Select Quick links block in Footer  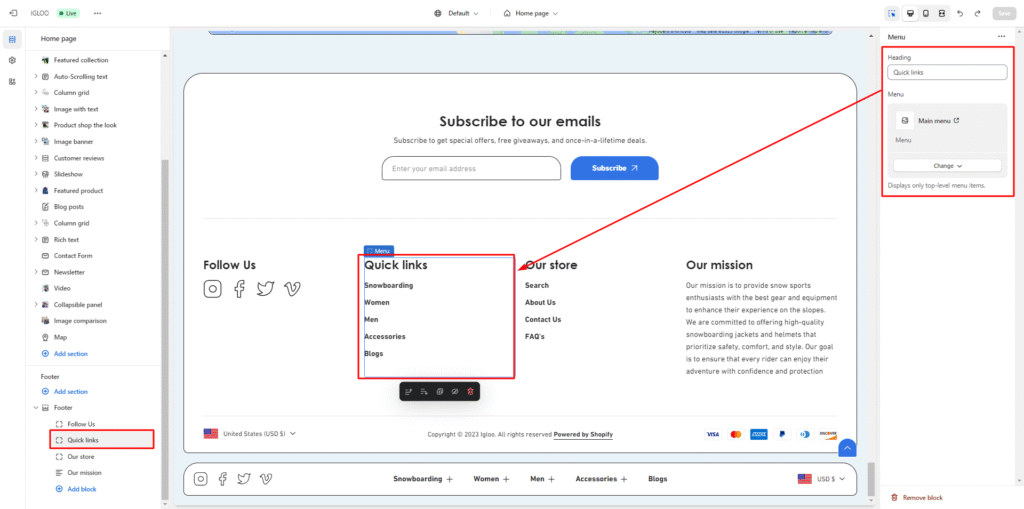pos(83,440)
